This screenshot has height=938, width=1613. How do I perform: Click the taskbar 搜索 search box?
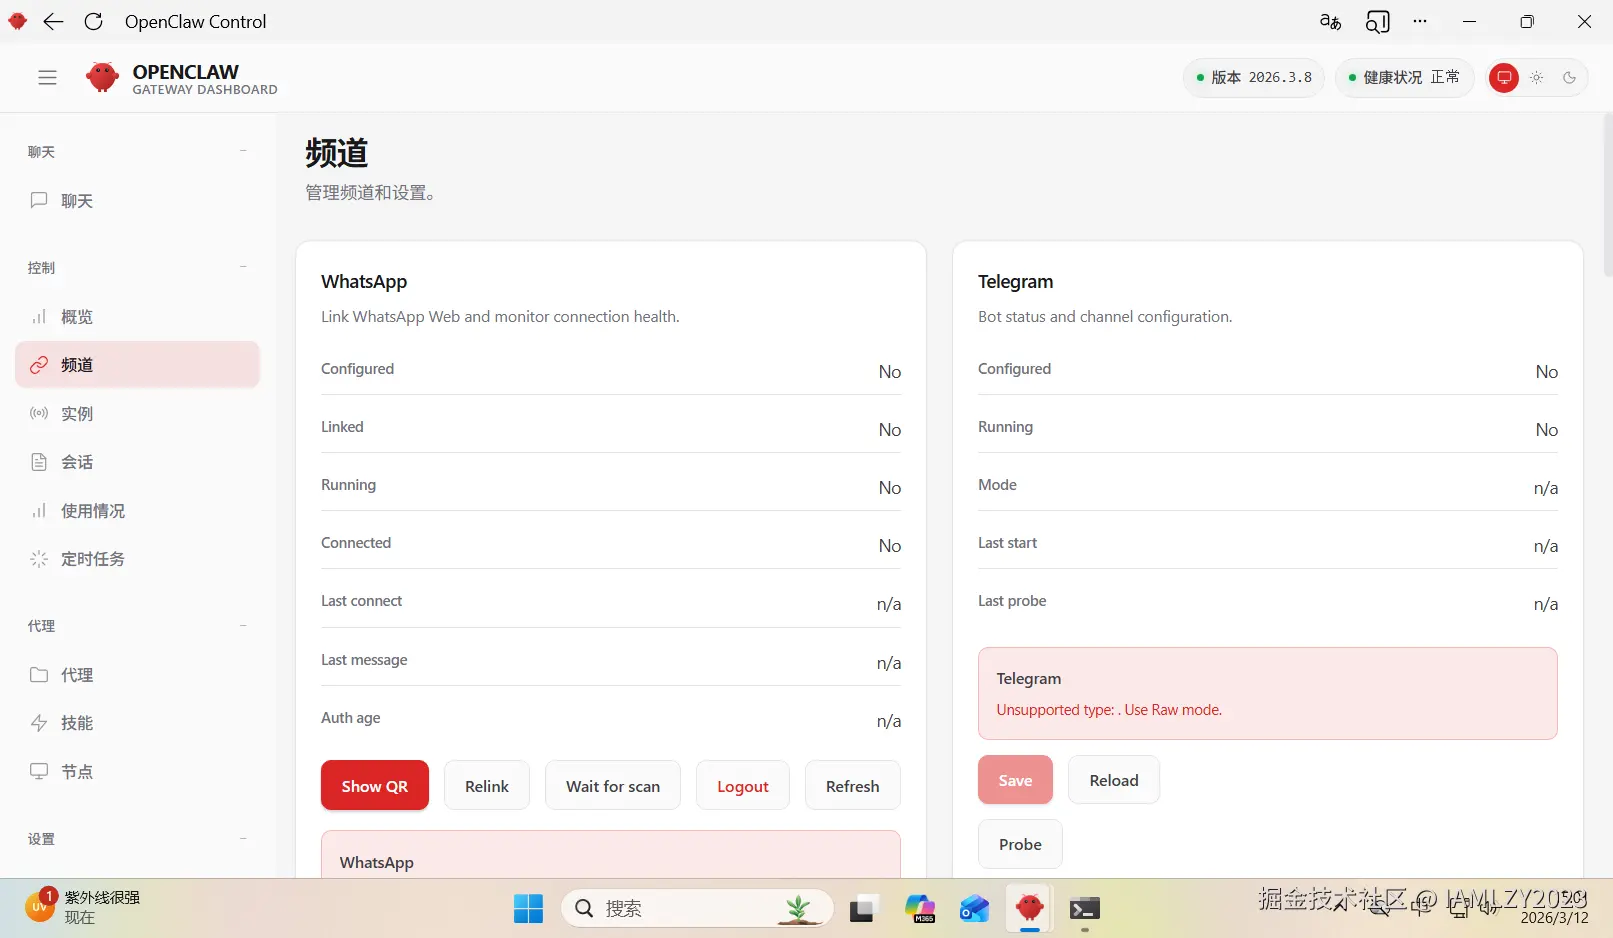[697, 908]
